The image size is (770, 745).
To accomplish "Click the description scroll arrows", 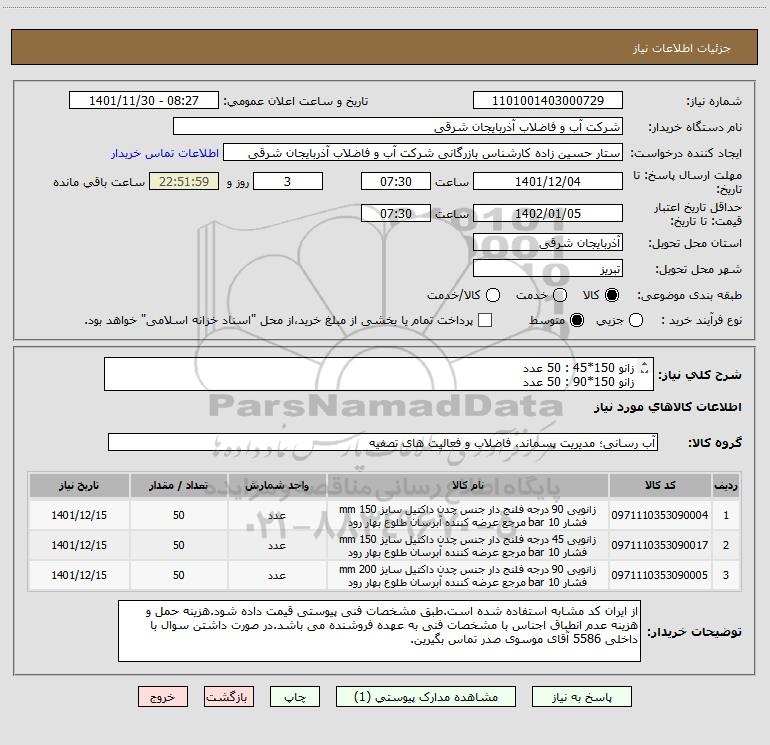I will point(645,367).
